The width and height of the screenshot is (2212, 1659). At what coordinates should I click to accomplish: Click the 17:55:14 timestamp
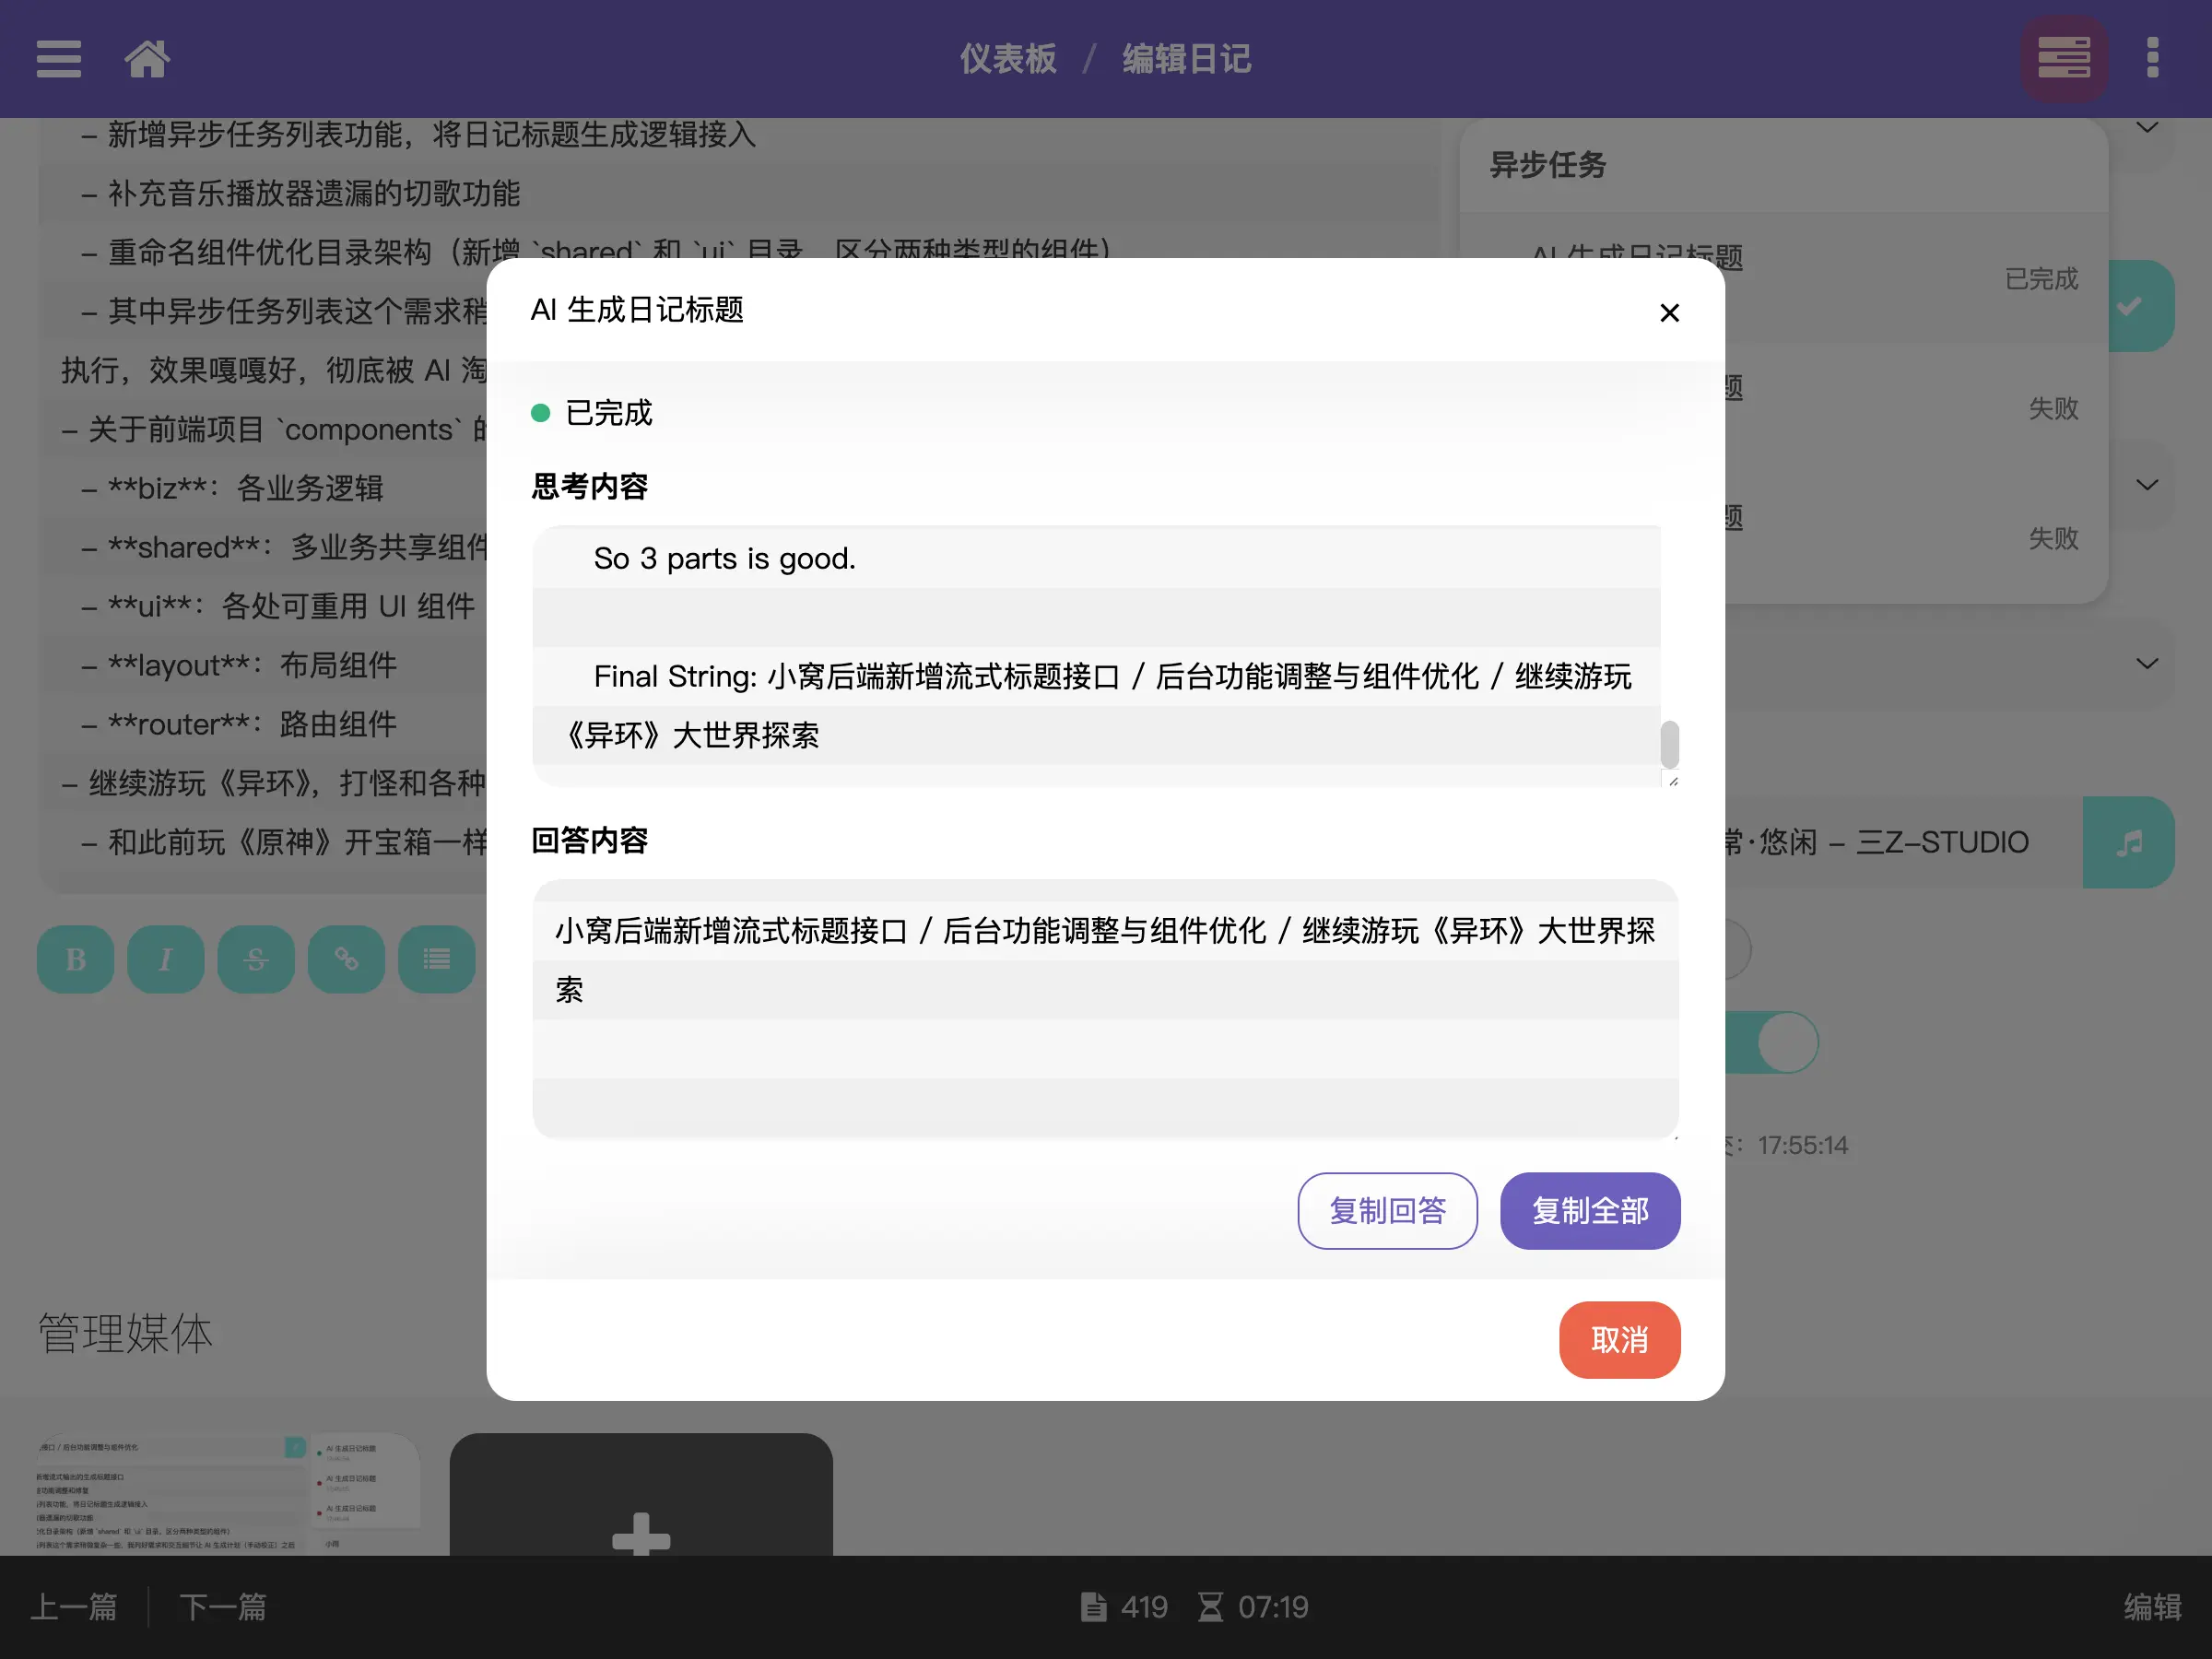click(1802, 1145)
